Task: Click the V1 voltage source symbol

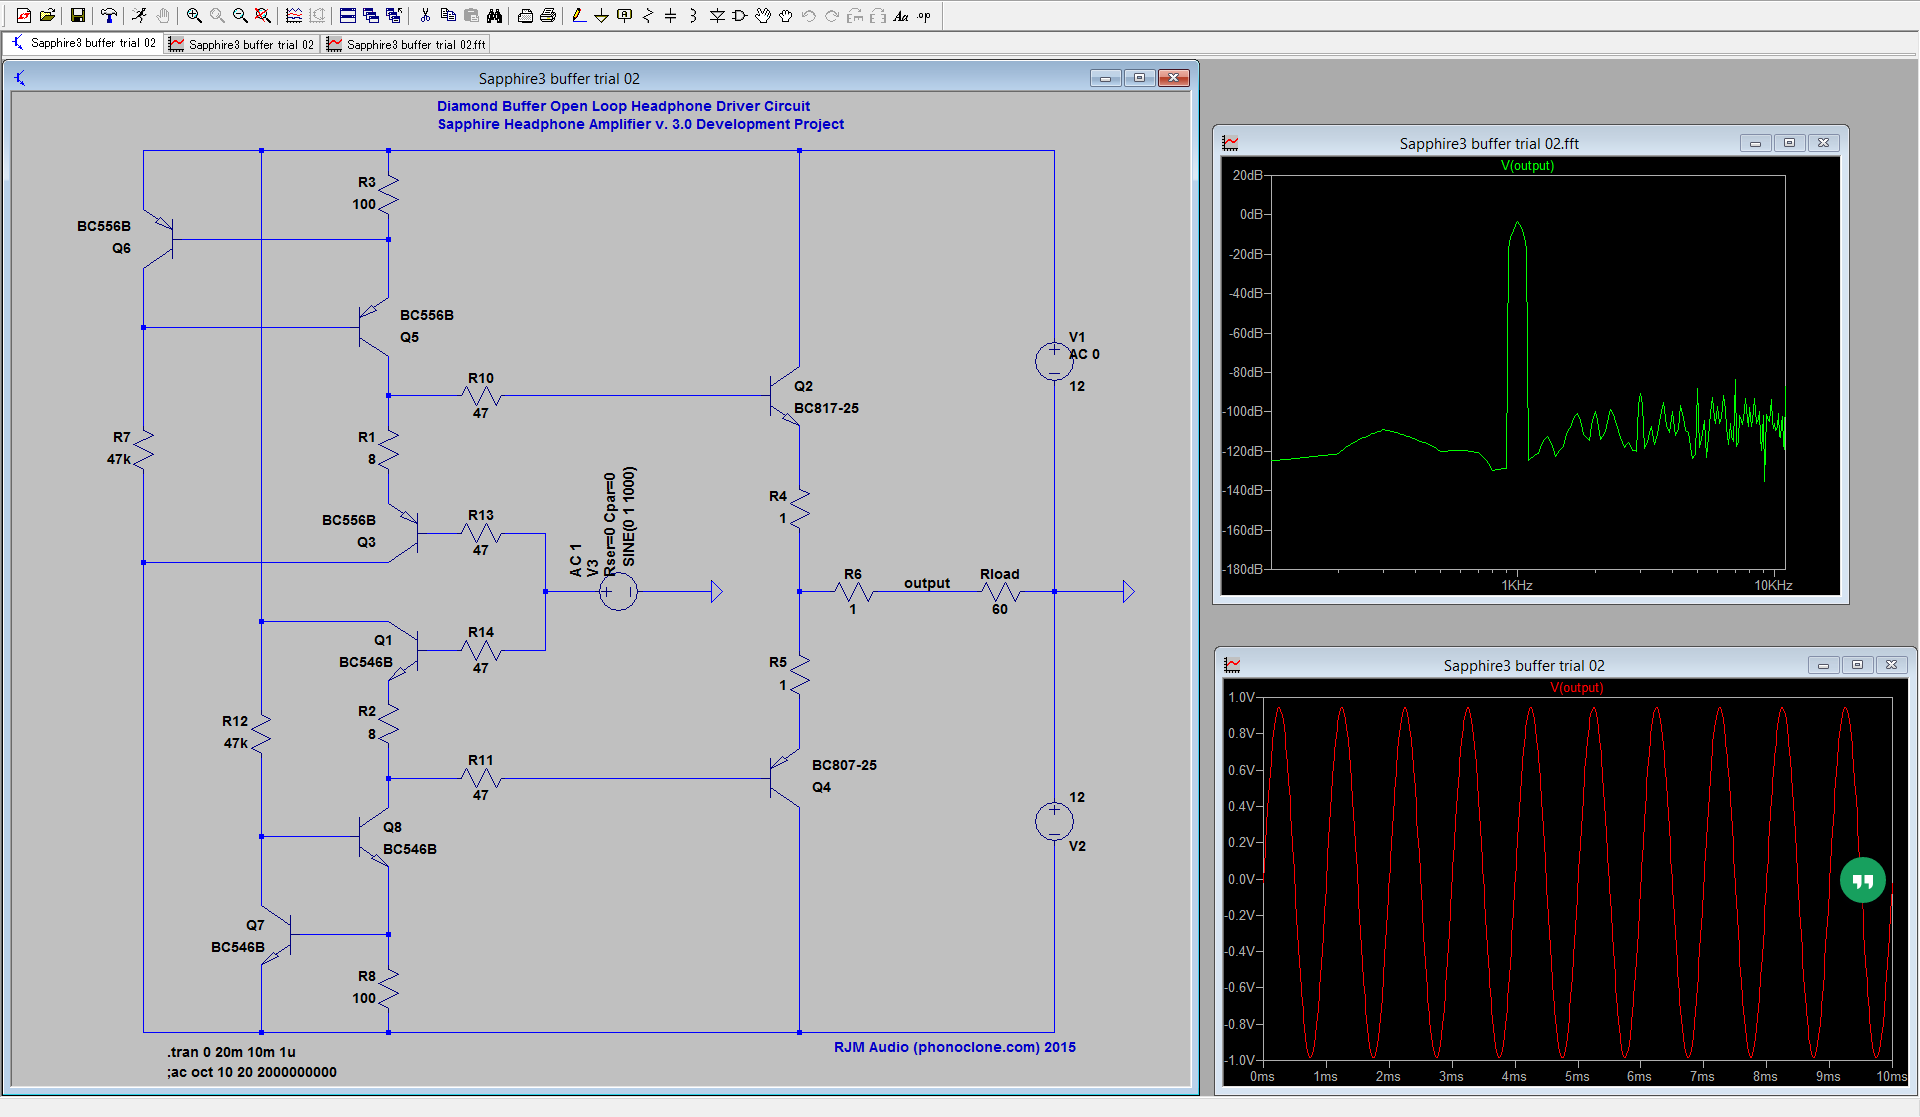Action: (1054, 361)
